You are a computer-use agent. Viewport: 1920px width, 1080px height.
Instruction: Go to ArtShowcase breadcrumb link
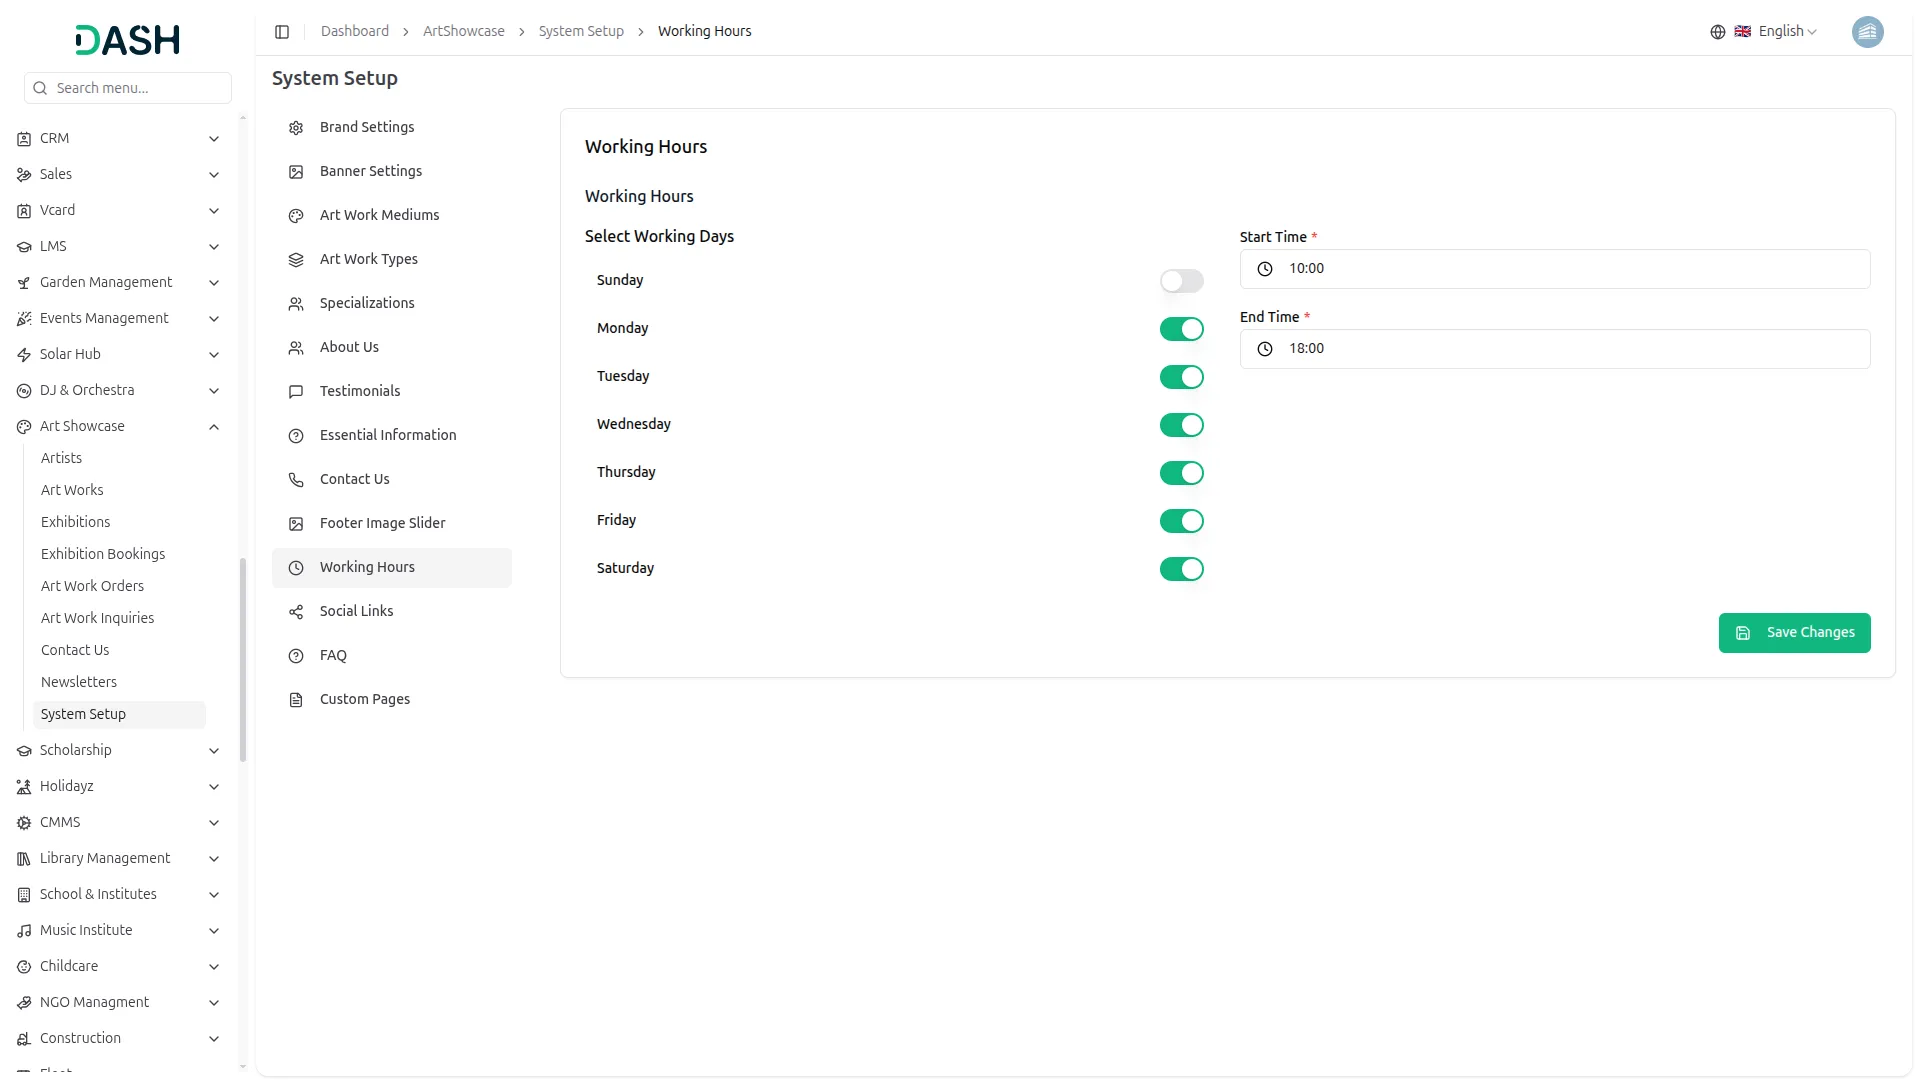coord(463,32)
